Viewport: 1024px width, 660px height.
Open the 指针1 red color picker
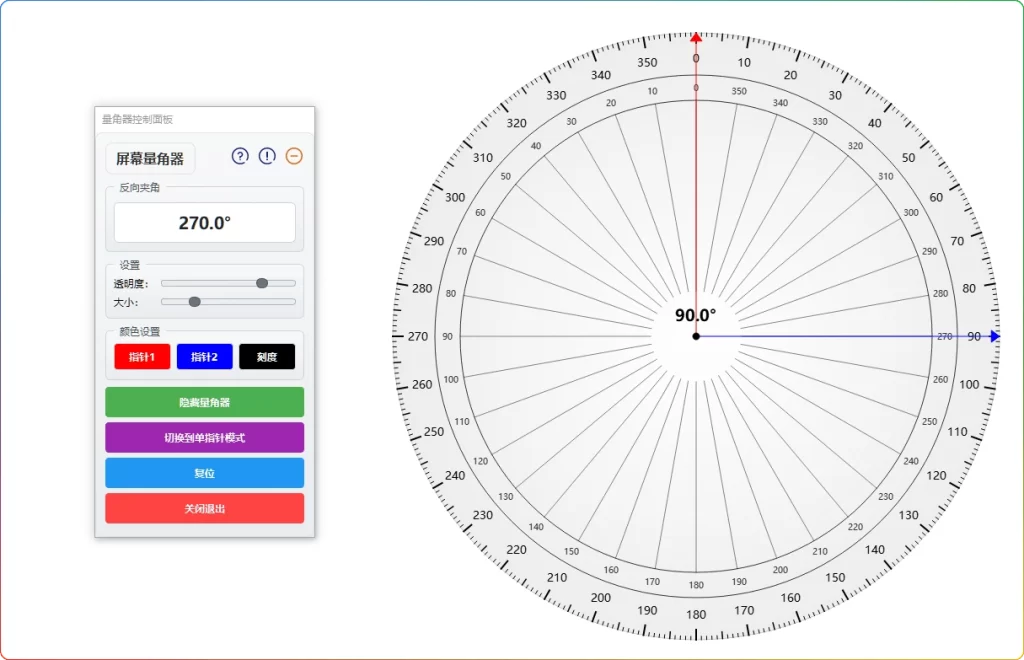tap(141, 356)
